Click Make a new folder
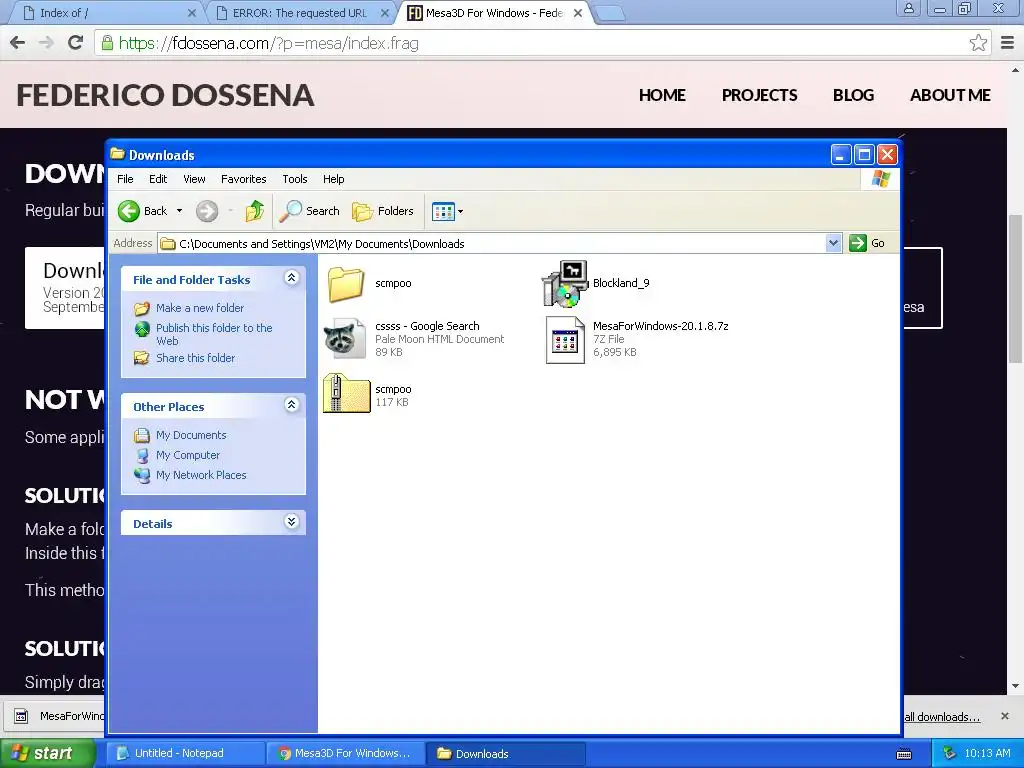 200,308
